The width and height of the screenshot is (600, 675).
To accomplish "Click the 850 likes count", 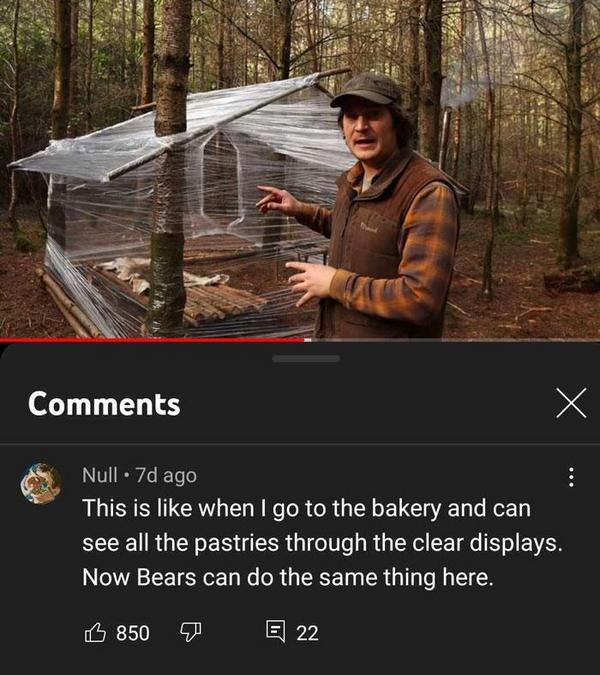I will (133, 633).
